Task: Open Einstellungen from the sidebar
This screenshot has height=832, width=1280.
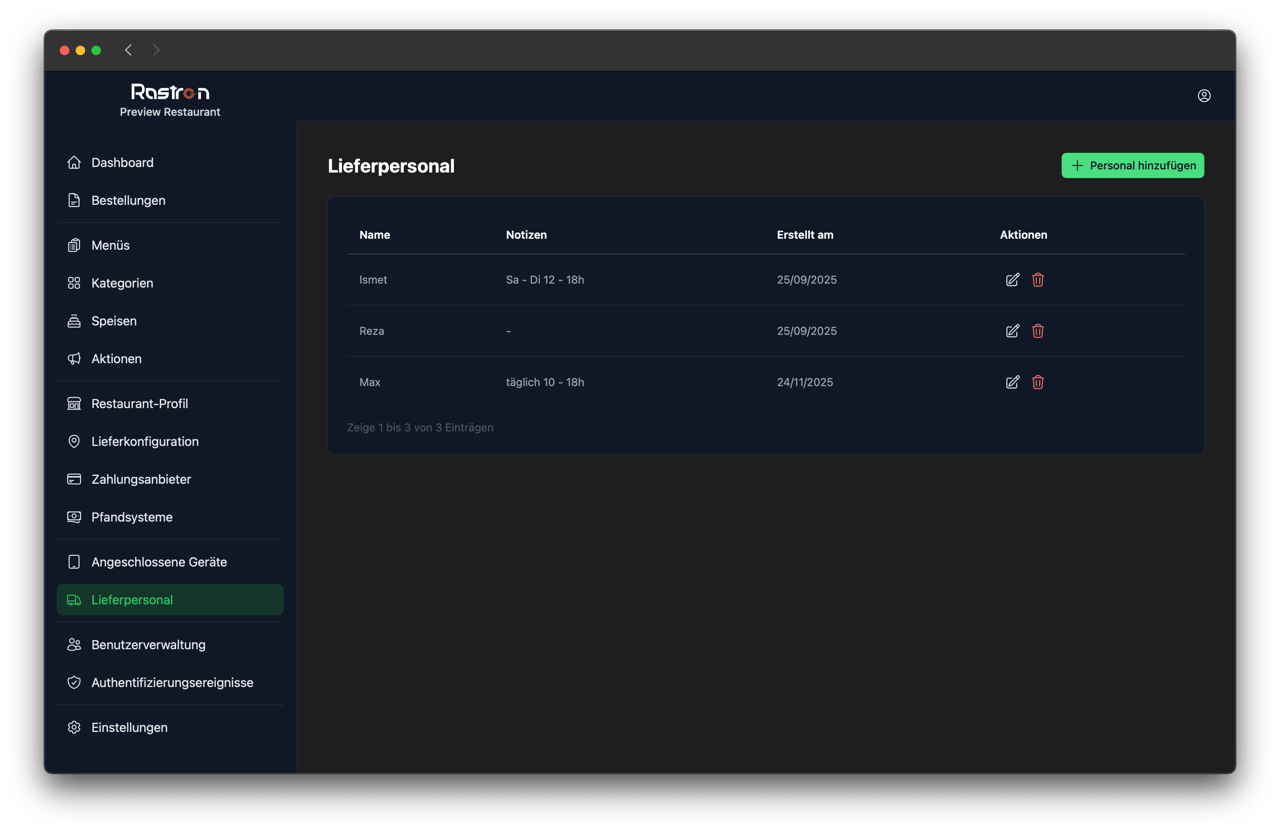Action: 129,728
